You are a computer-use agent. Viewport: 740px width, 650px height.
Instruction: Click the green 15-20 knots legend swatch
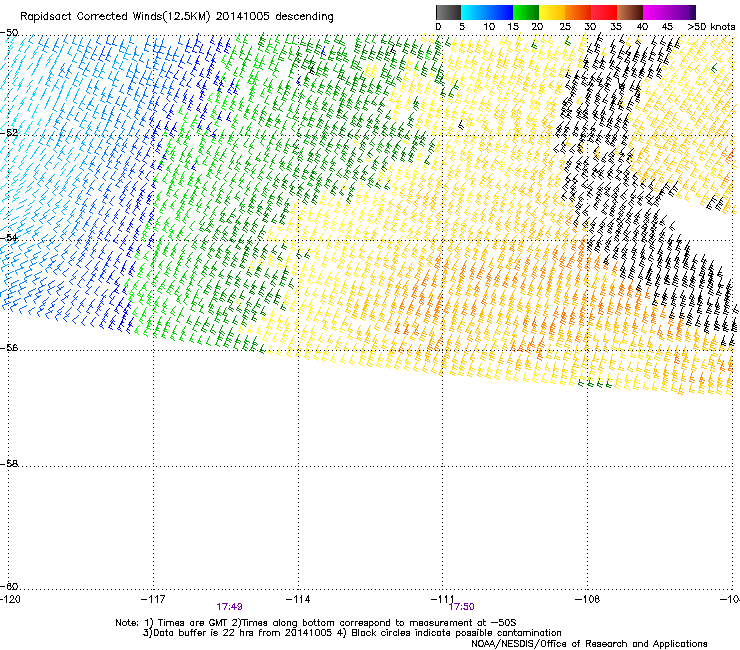pyautogui.click(x=526, y=12)
